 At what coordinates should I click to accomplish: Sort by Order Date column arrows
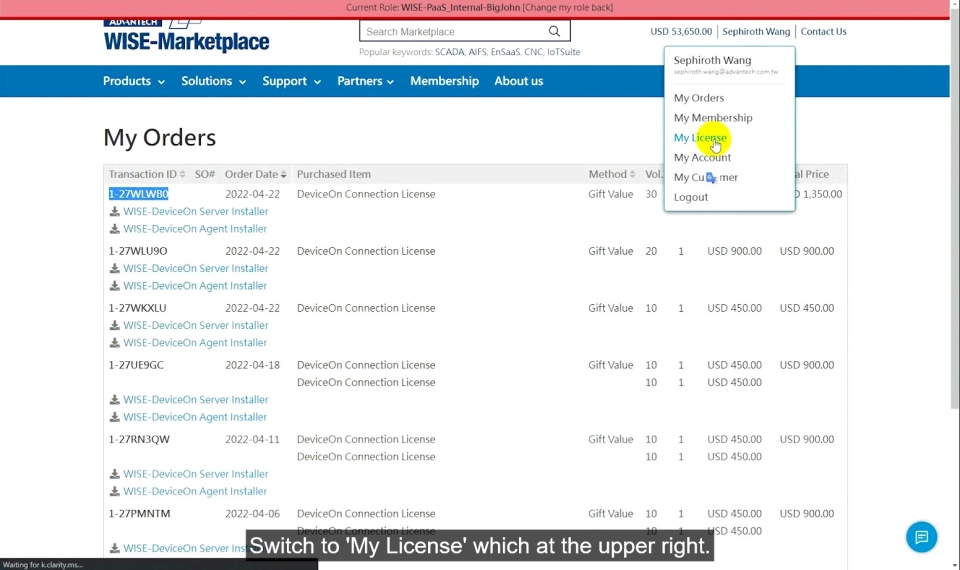tap(283, 174)
